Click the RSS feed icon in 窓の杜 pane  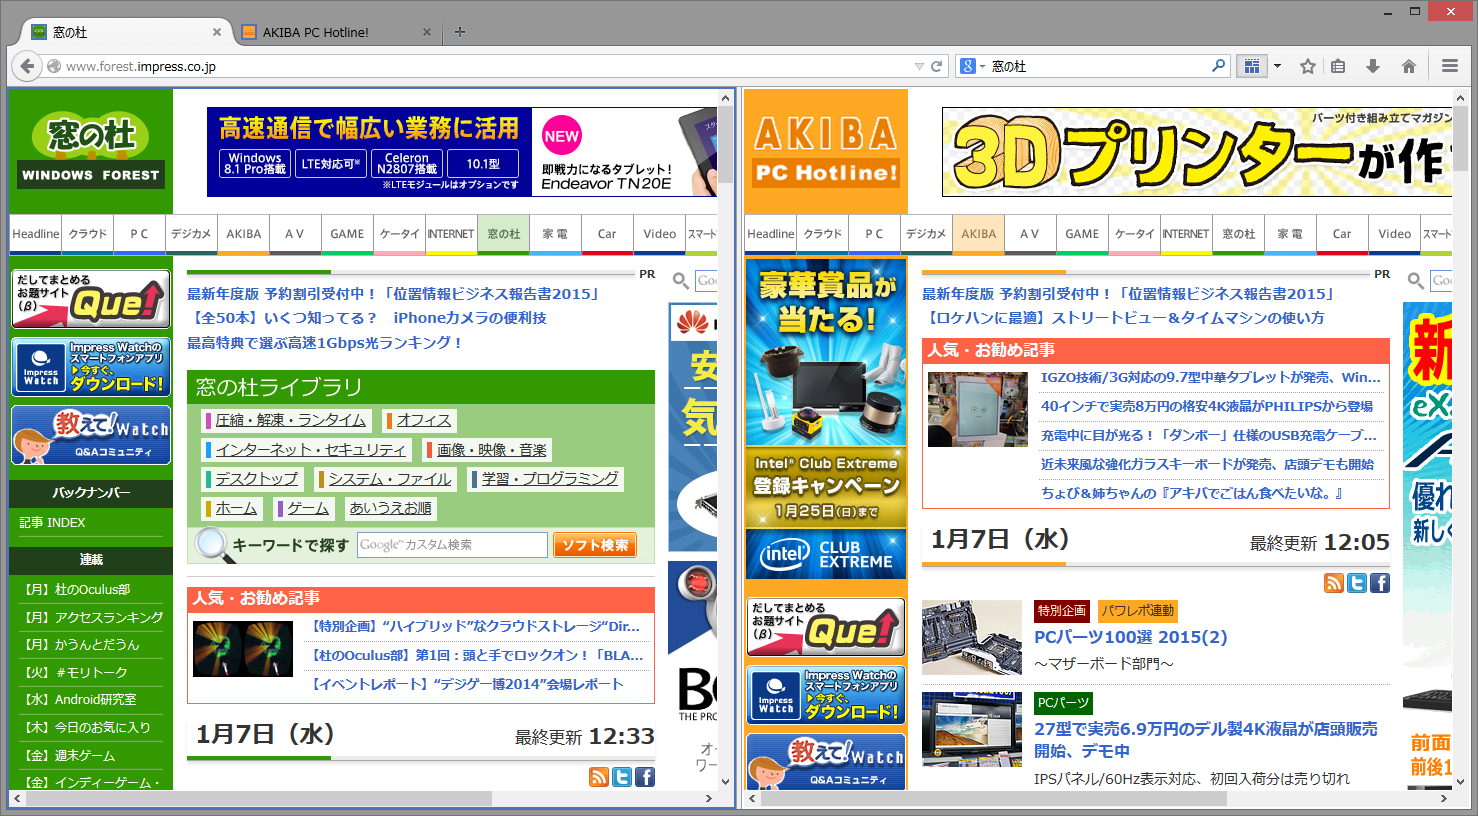(x=599, y=777)
